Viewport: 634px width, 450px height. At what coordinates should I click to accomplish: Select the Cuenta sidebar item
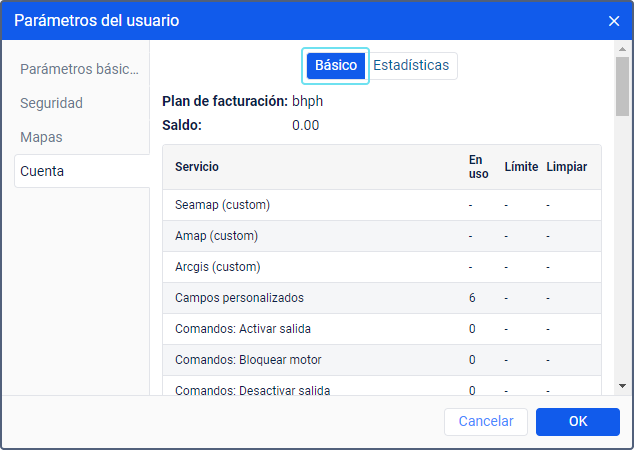click(x=42, y=171)
